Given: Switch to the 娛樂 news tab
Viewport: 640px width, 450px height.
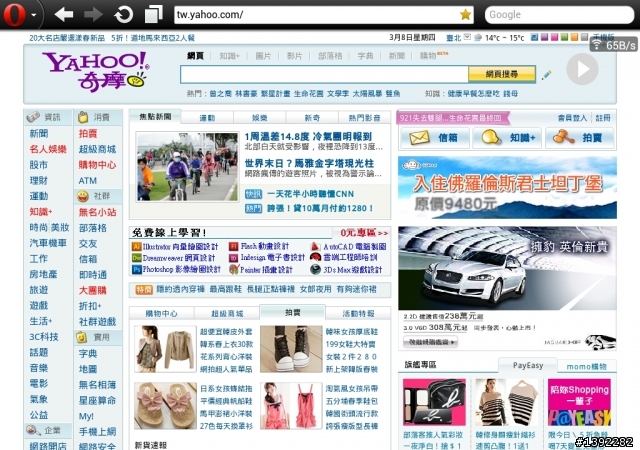Looking at the screenshot, I should 260,118.
